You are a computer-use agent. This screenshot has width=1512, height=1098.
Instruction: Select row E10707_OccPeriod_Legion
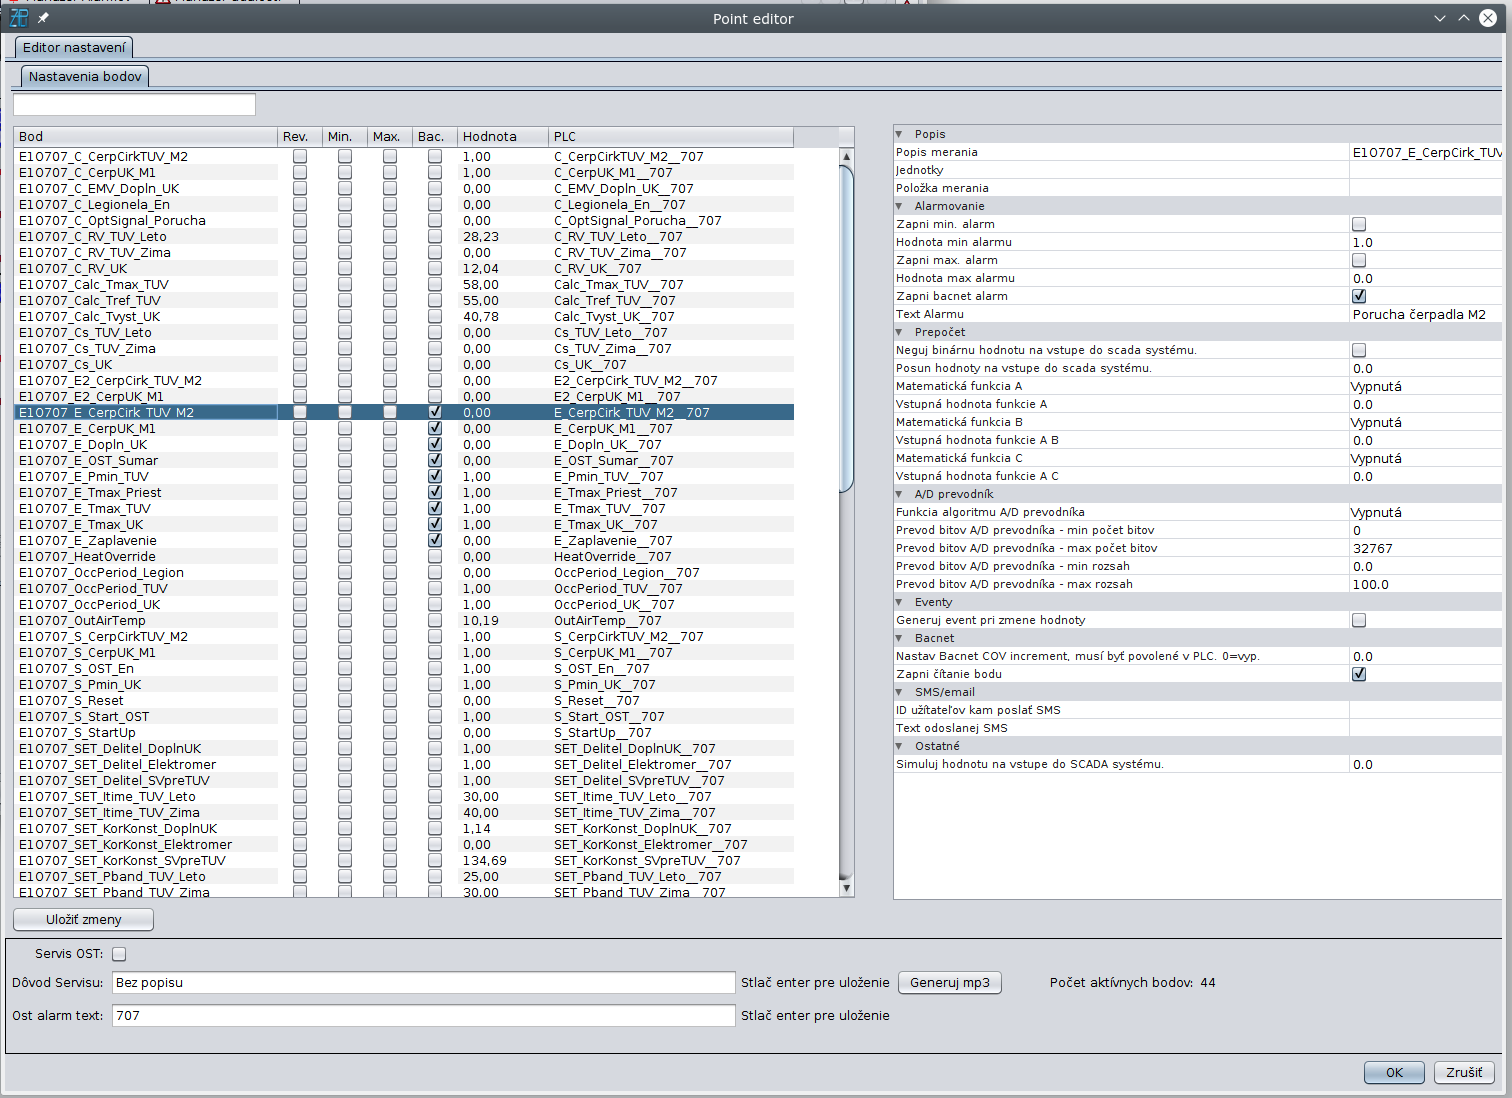(404, 572)
